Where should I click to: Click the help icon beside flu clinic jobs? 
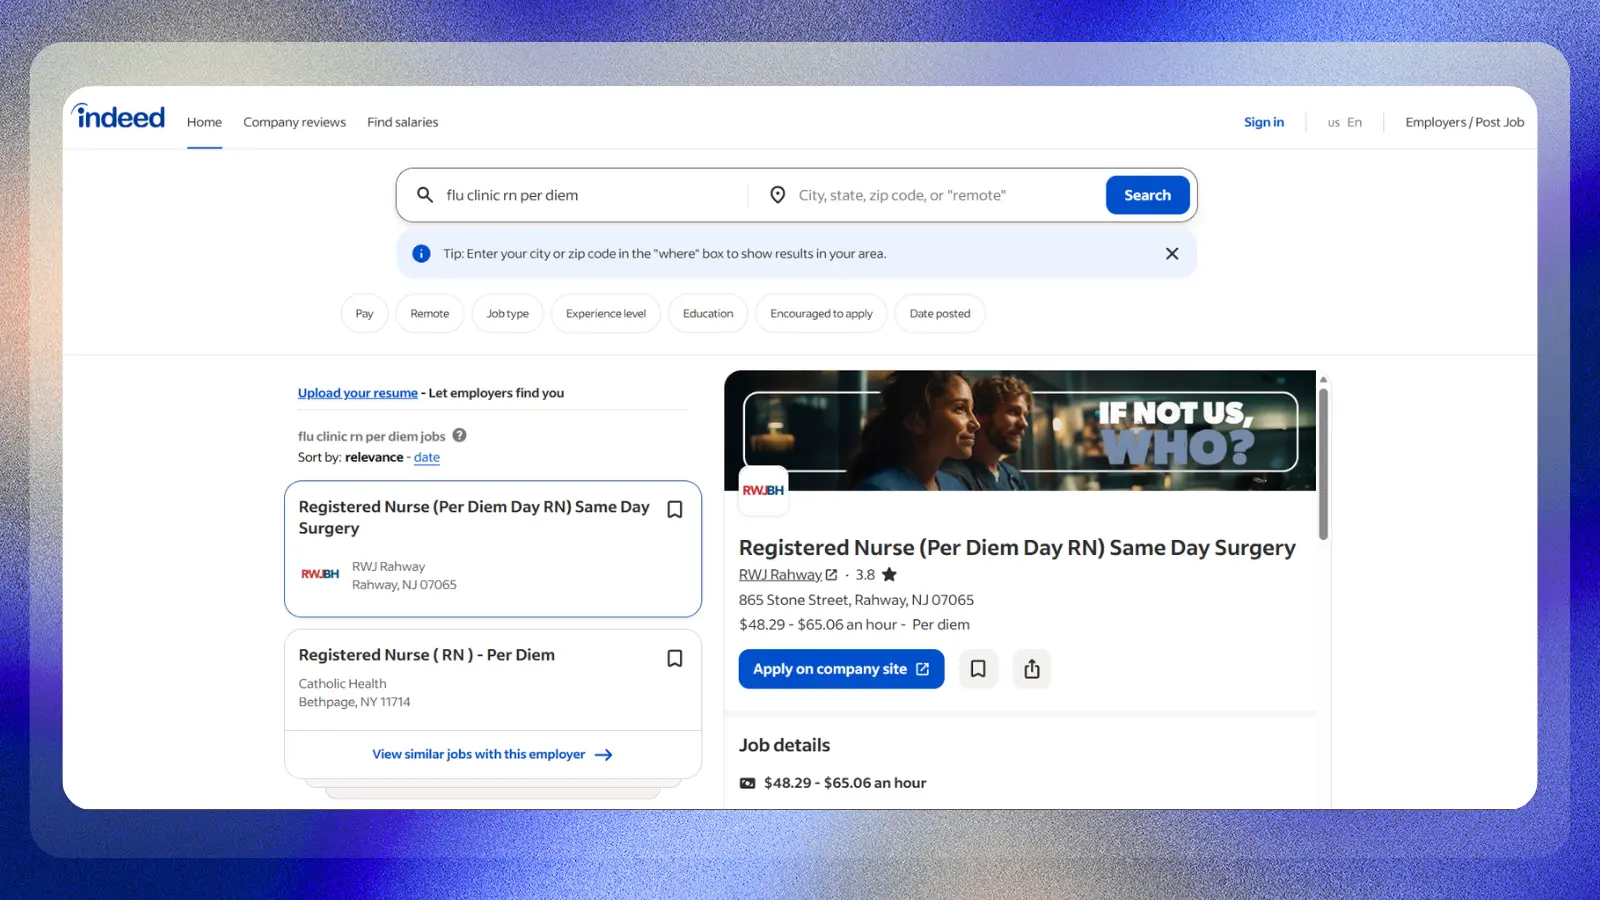pyautogui.click(x=460, y=435)
